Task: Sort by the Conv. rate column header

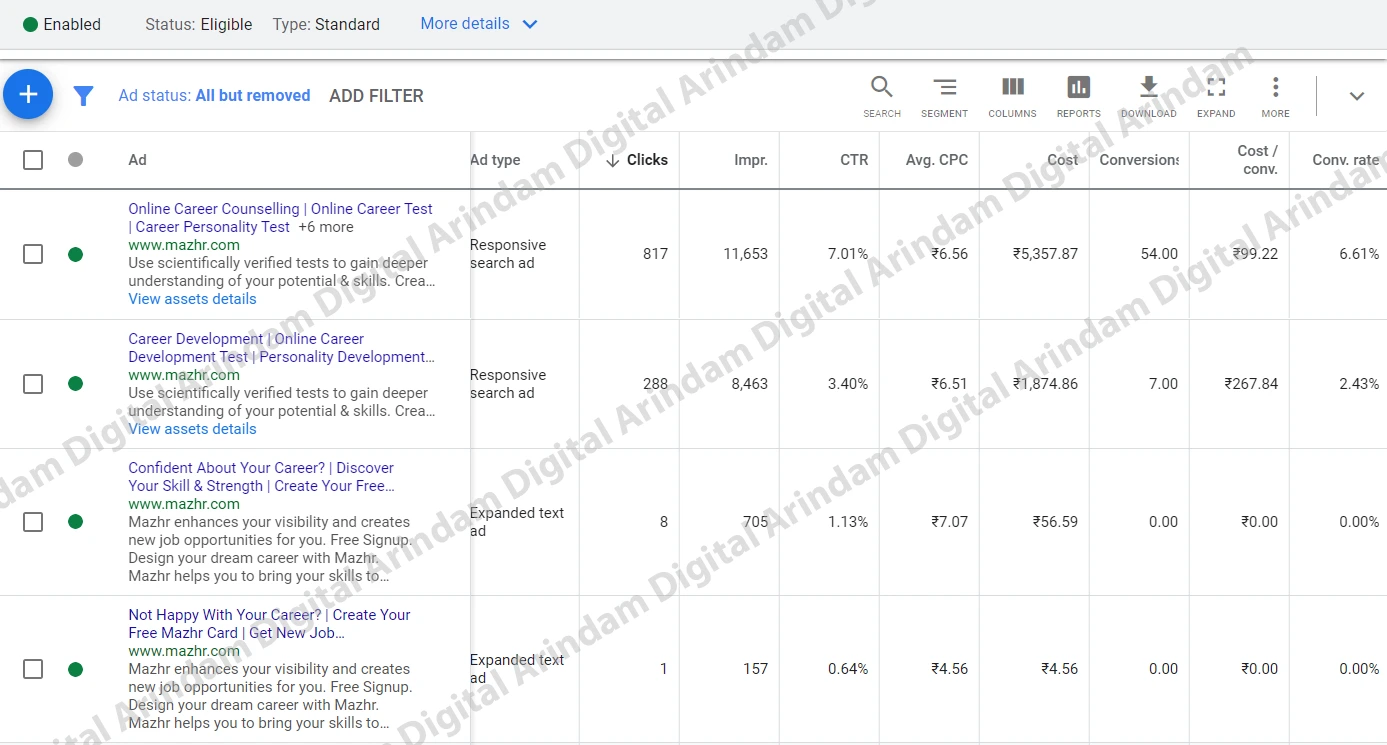Action: [1345, 160]
